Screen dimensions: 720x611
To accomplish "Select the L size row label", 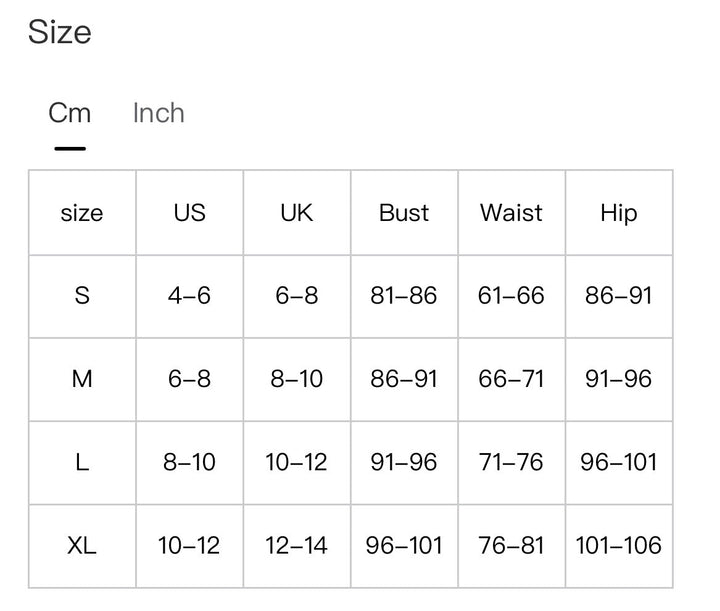I will tap(82, 462).
